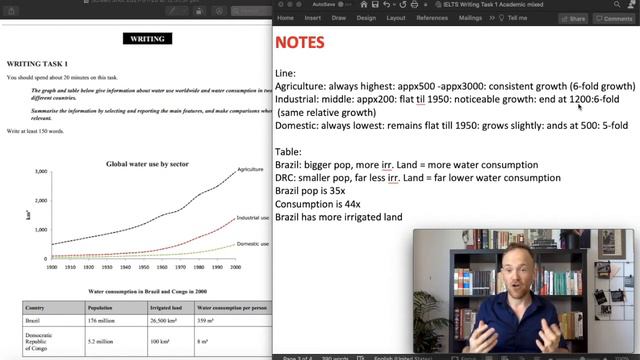This screenshot has height=360, width=640.
Task: Click the language indicator in Word status bar
Action: click(403, 358)
